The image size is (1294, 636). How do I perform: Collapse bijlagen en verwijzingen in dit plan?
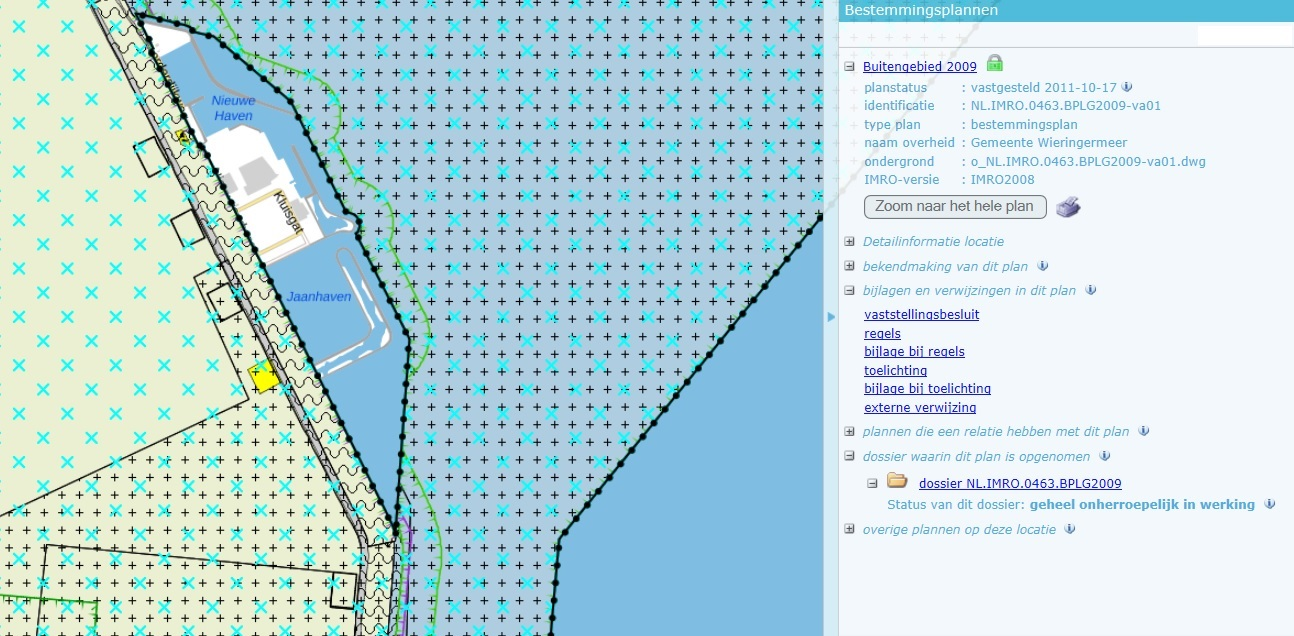[849, 291]
